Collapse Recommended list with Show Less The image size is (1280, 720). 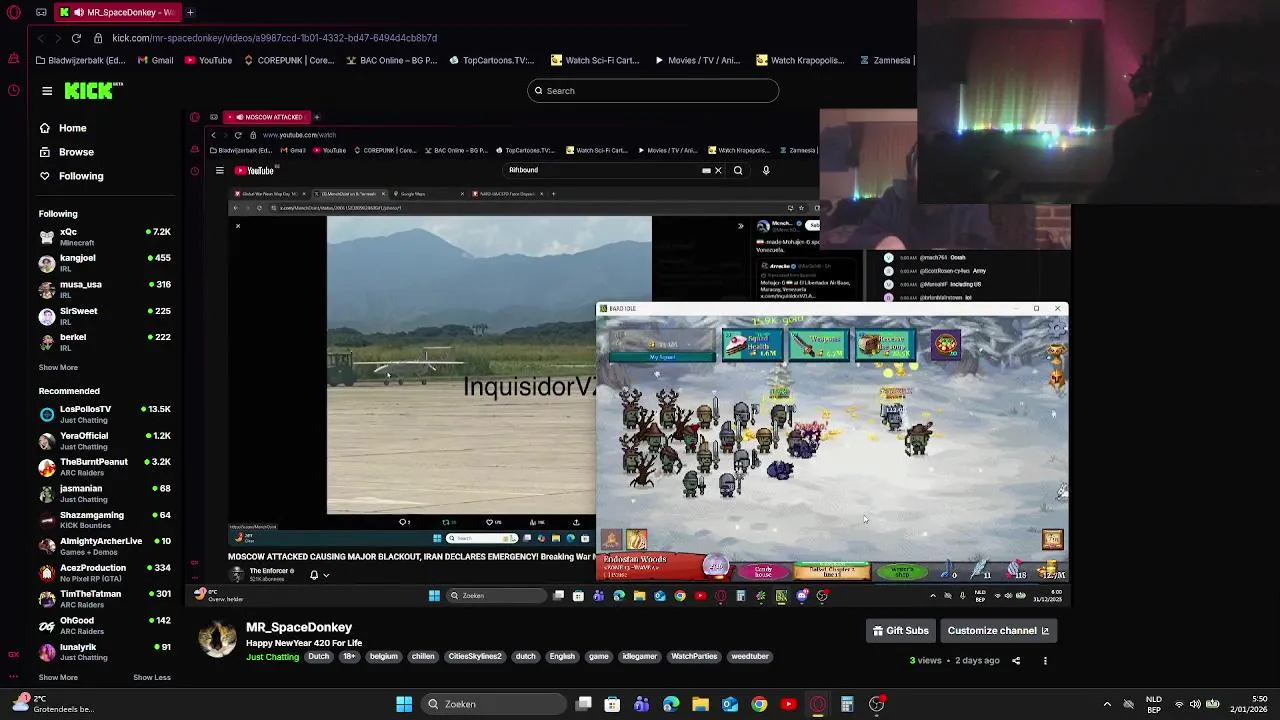pyautogui.click(x=152, y=677)
